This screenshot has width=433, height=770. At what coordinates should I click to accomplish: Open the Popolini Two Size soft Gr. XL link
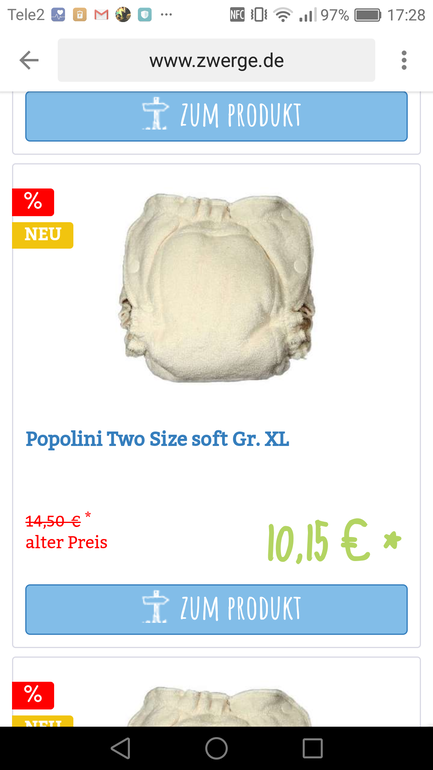click(158, 439)
